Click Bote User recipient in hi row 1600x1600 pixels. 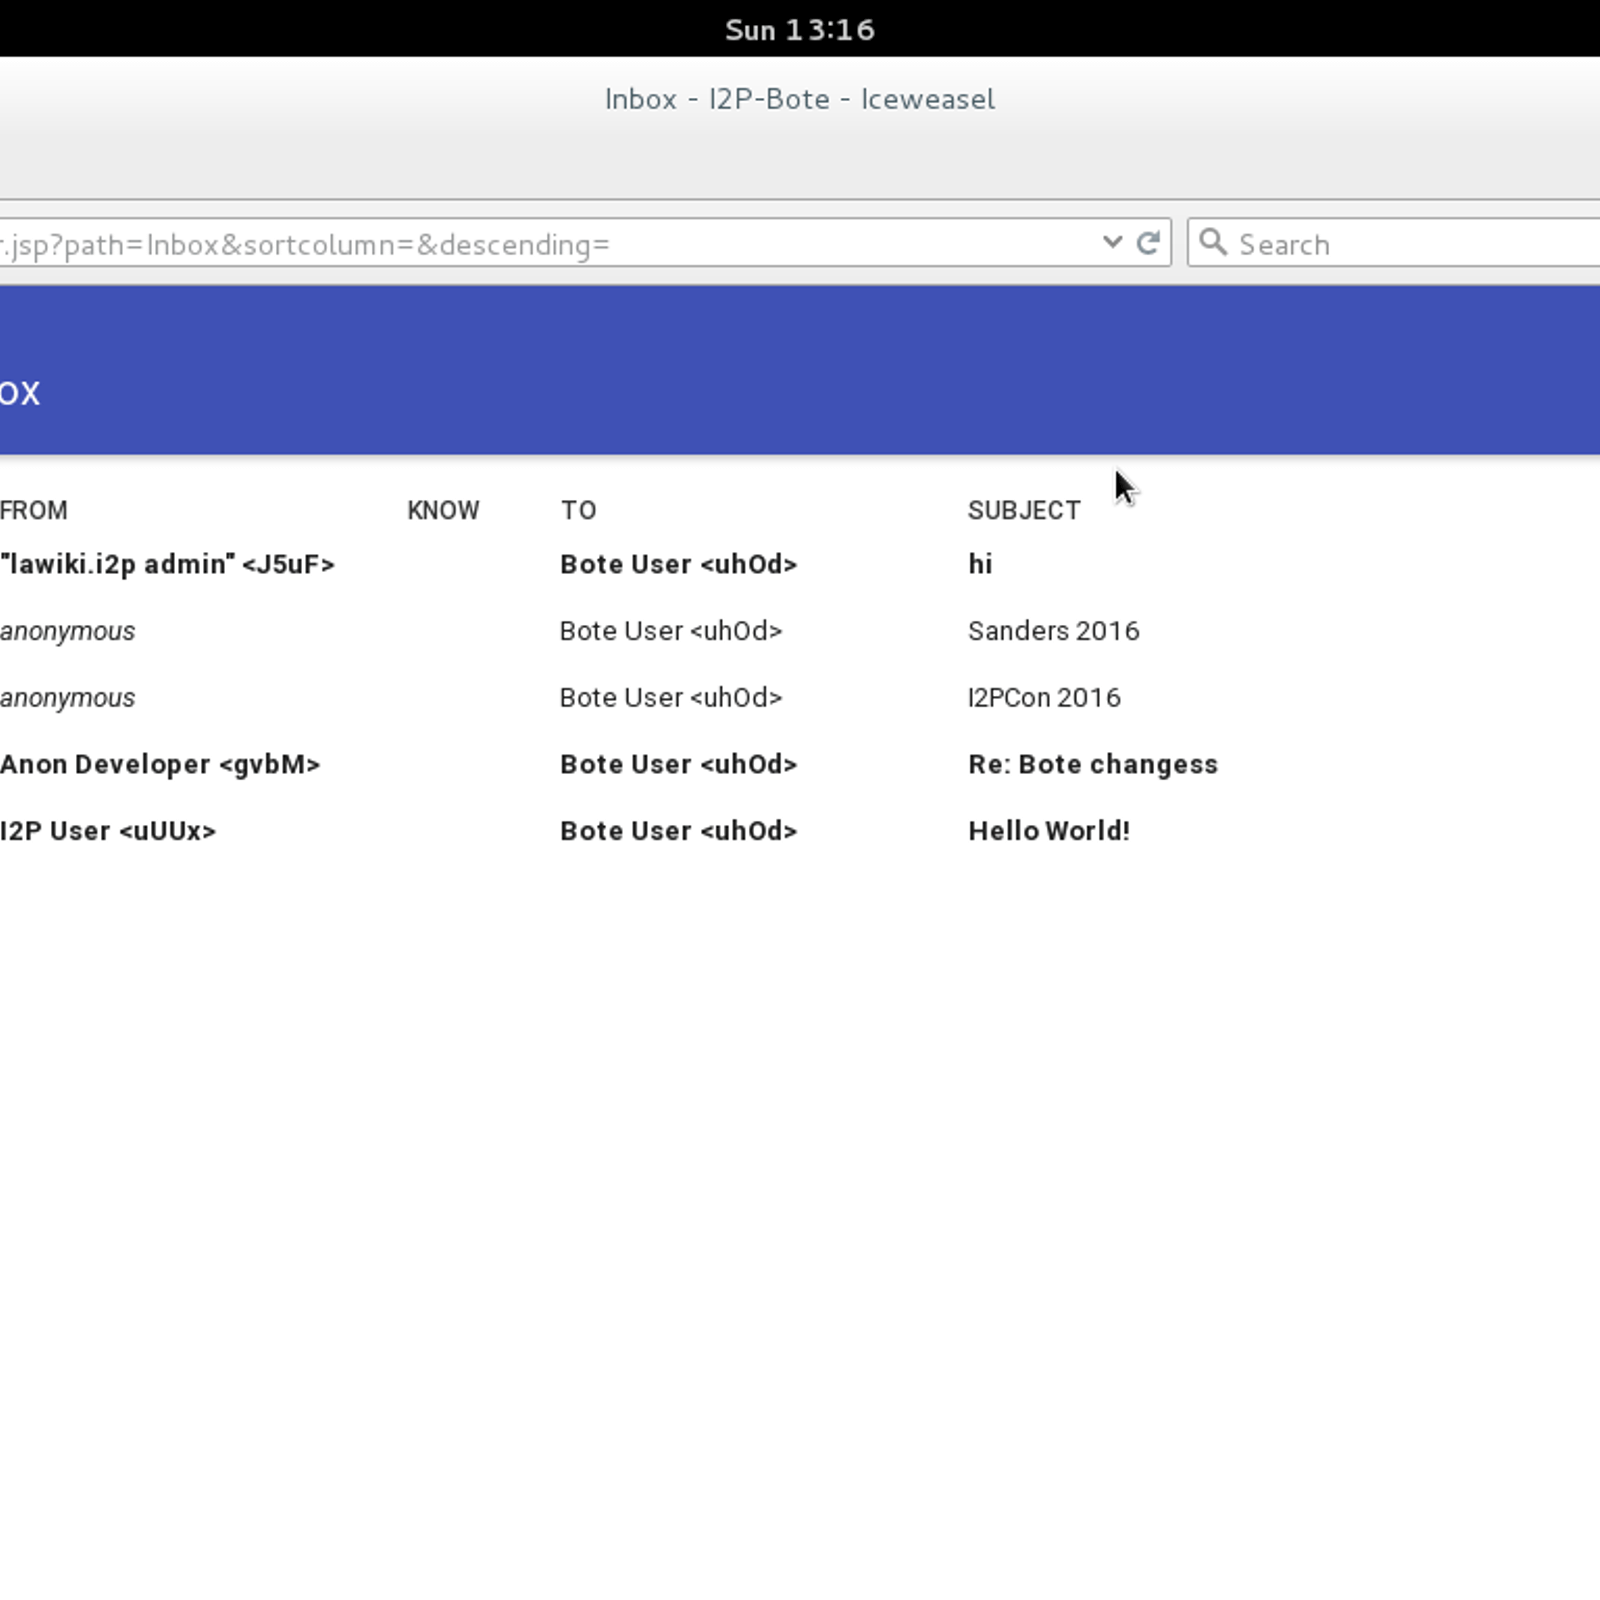click(x=678, y=564)
